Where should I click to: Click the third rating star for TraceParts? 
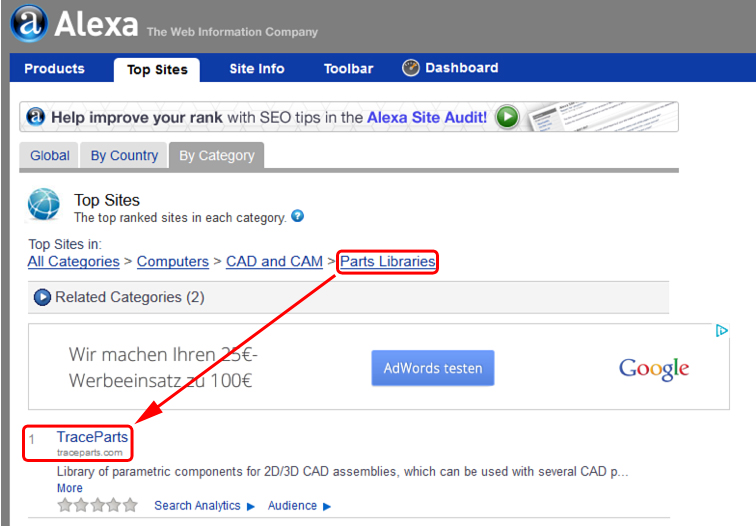[97, 505]
